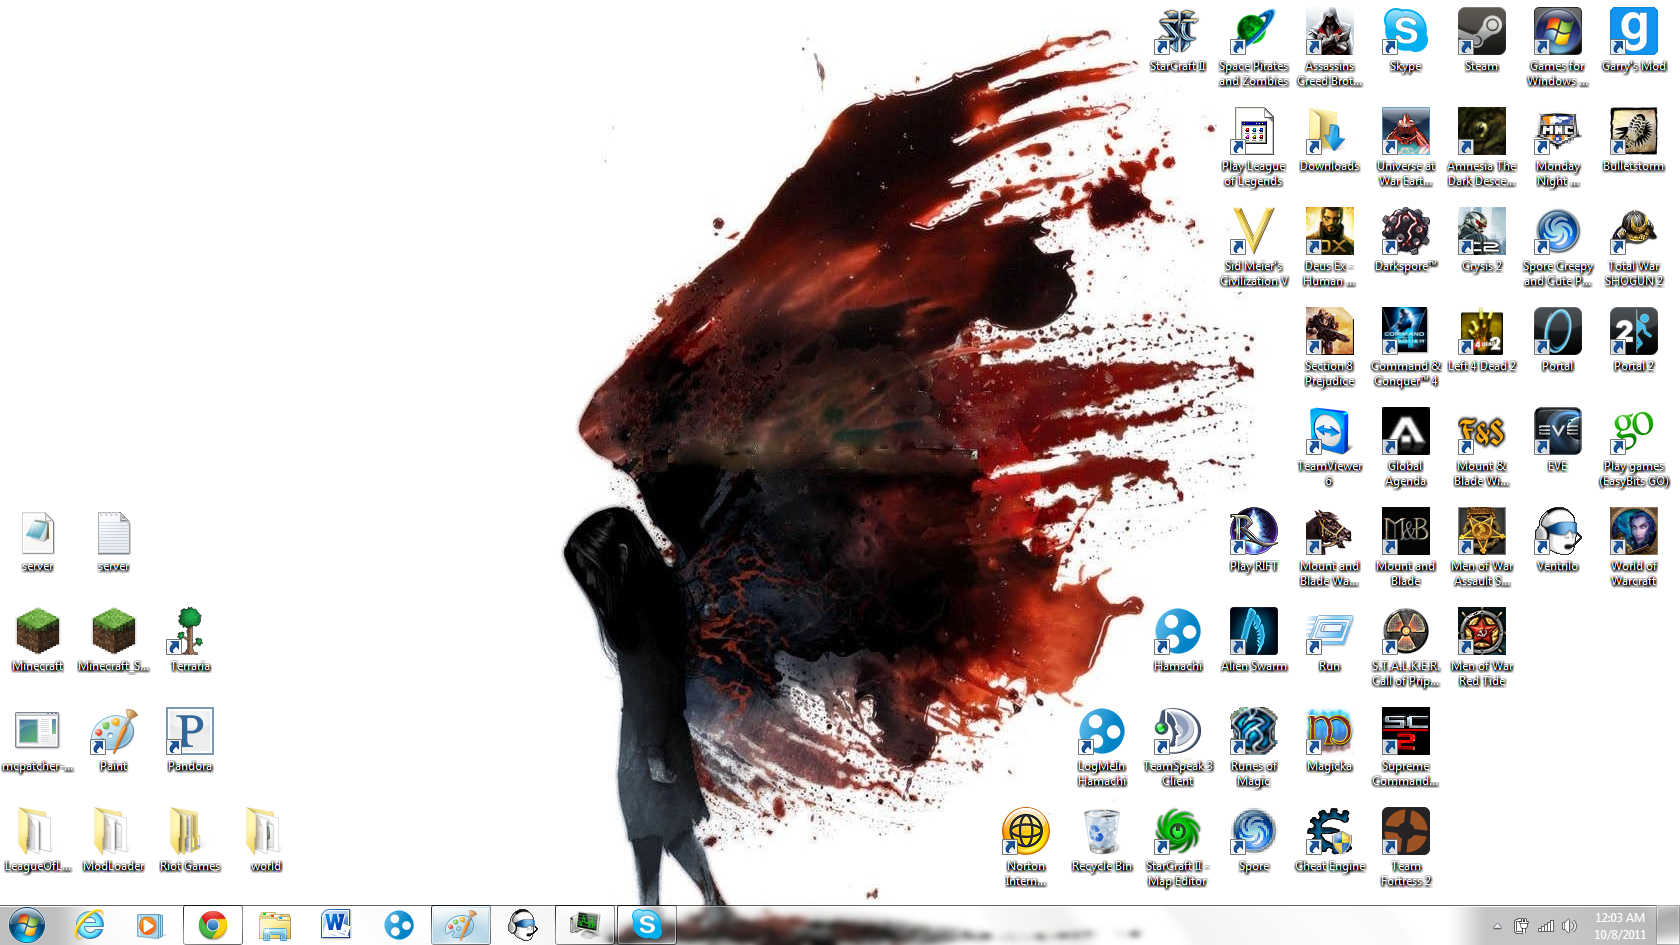Launch Garry's Mod shortcut

click(1633, 41)
